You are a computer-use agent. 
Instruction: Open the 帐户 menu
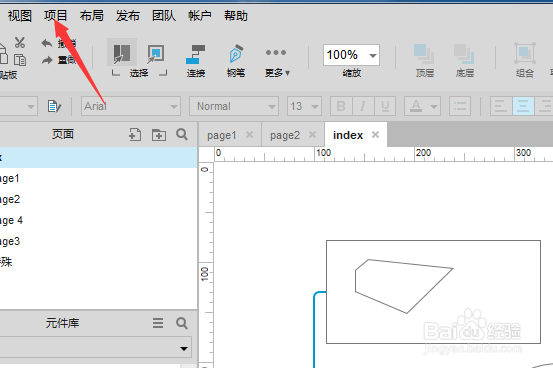[200, 16]
